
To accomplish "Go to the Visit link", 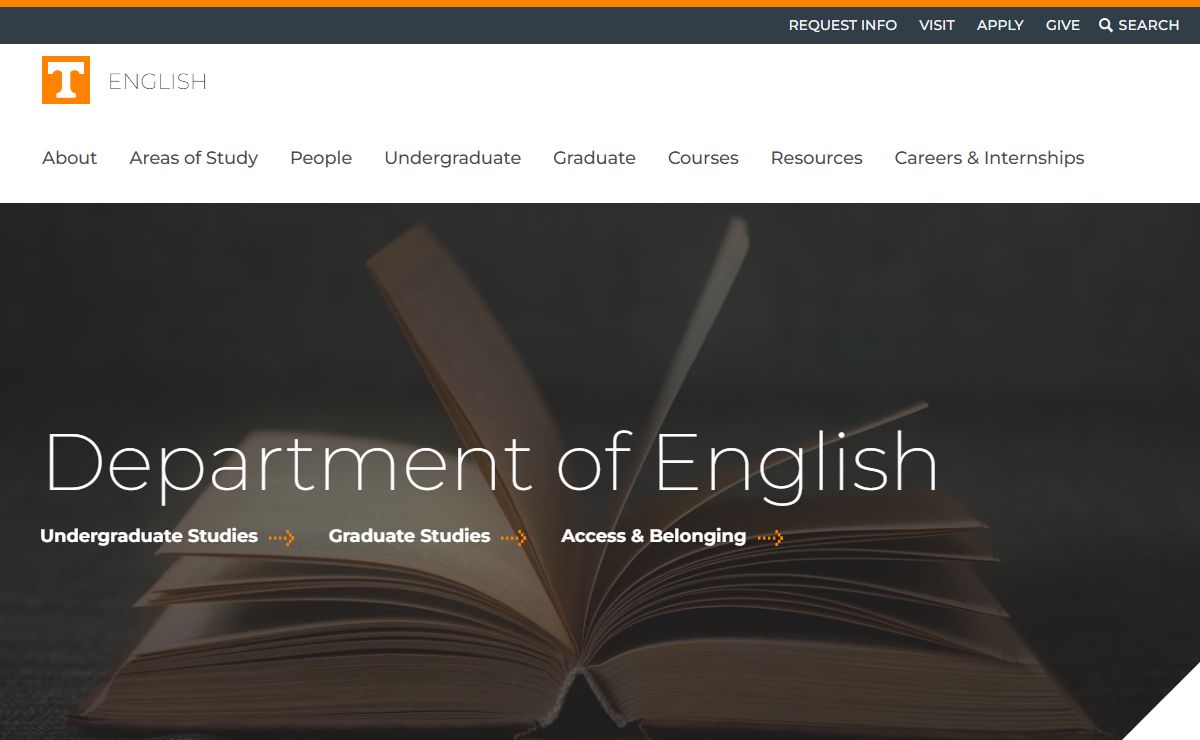I will pos(937,25).
